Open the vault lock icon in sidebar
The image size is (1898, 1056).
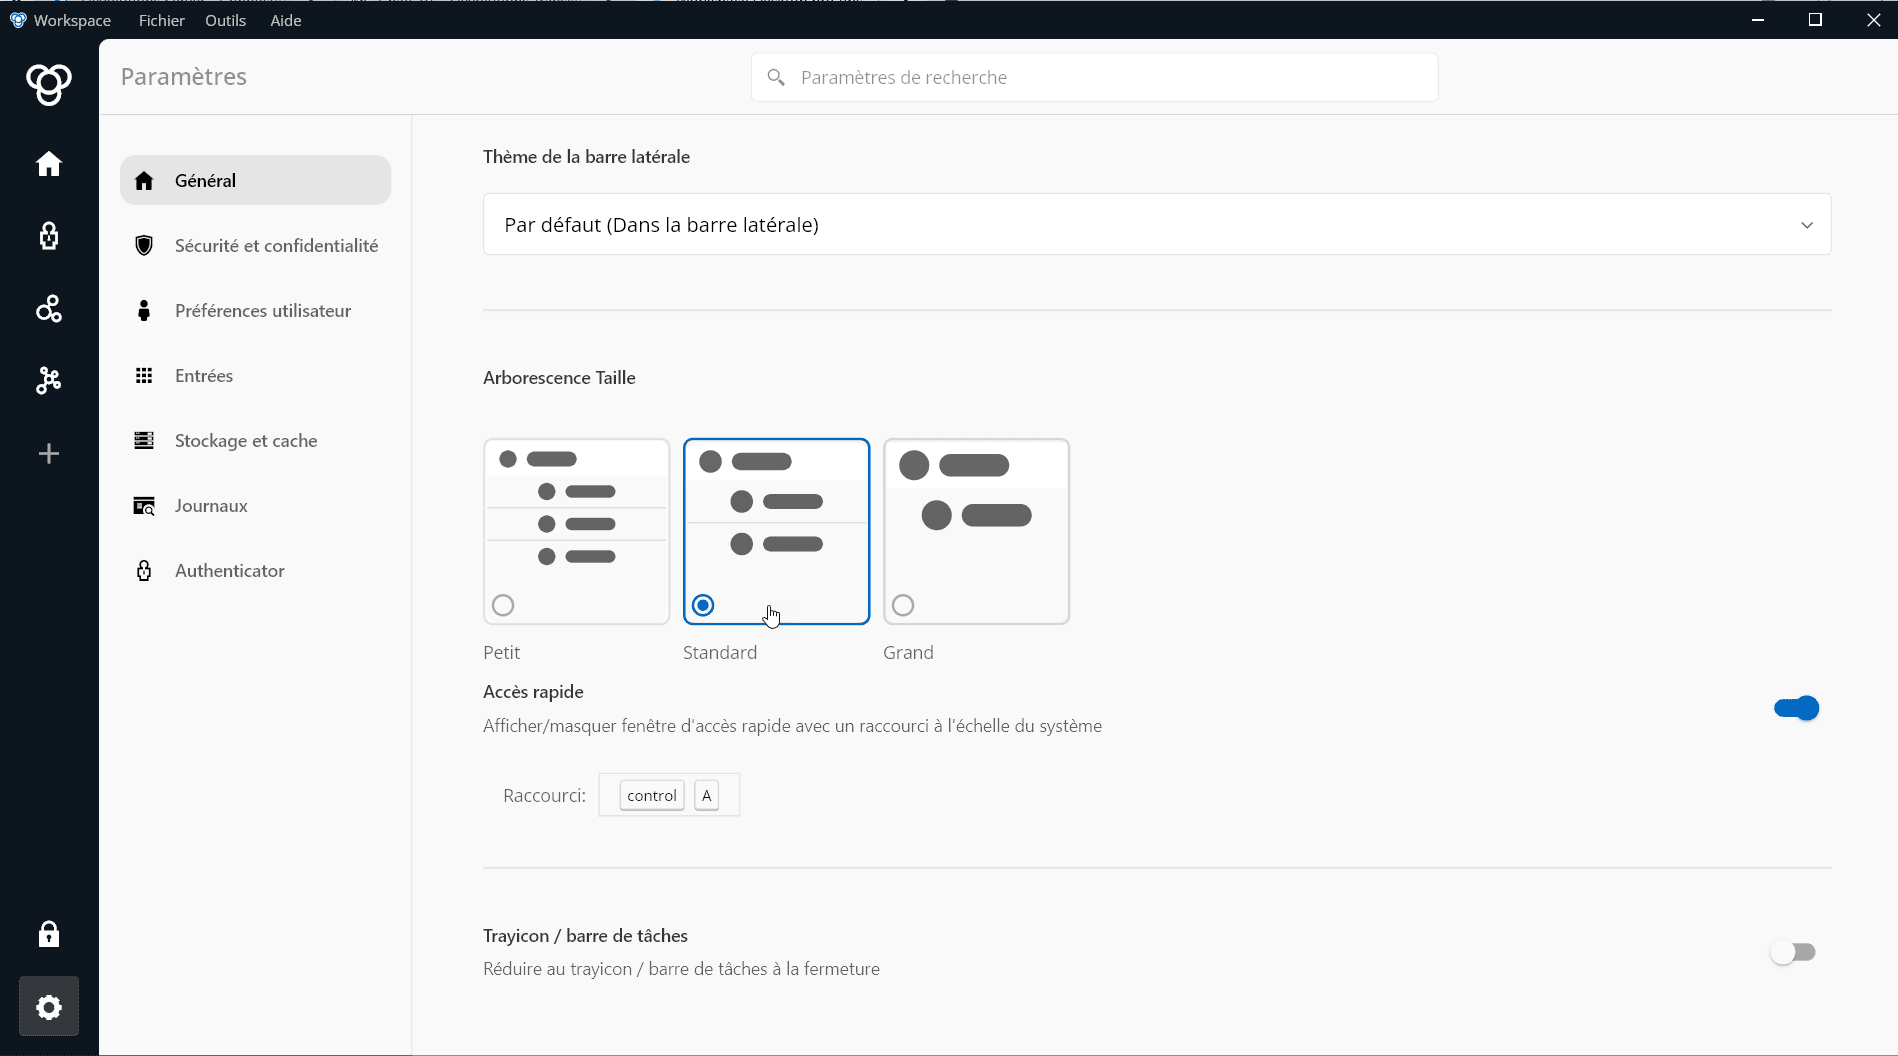tap(49, 236)
